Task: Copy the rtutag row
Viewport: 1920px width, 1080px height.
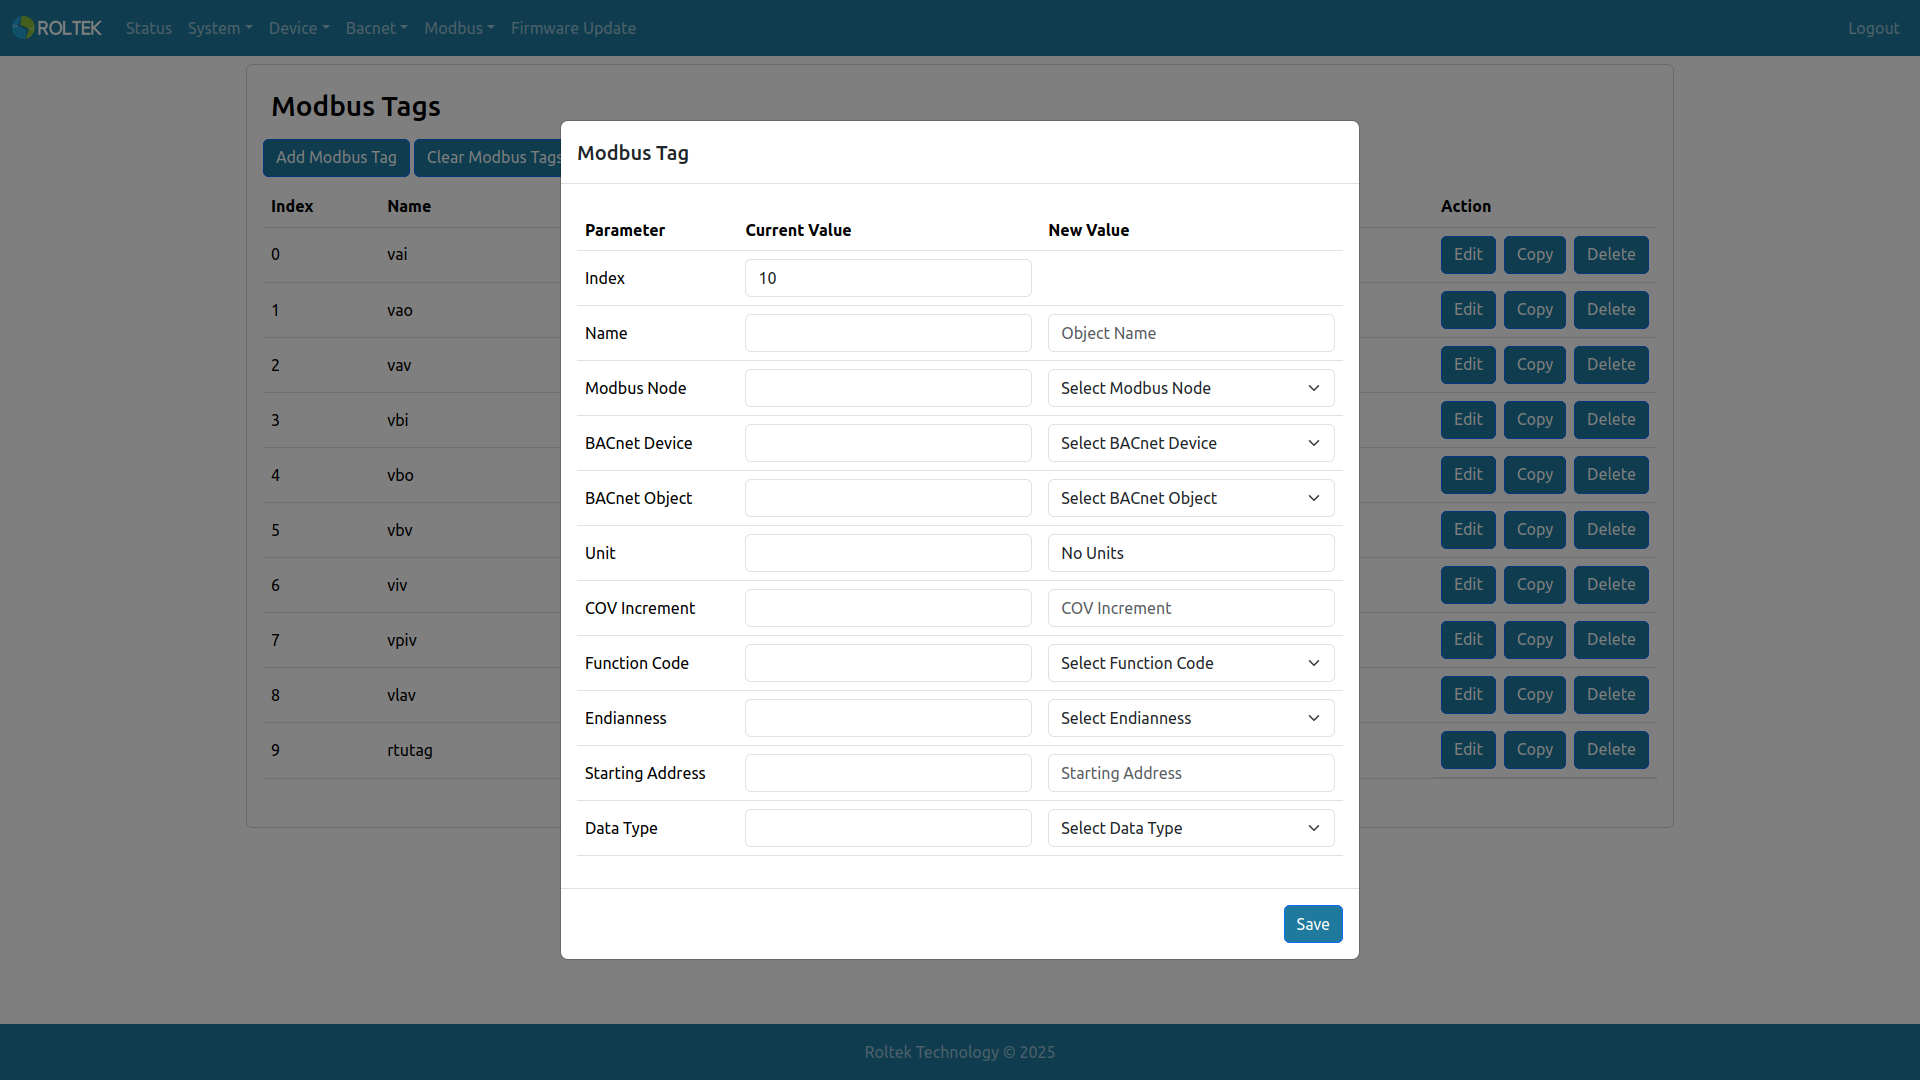Action: [1534, 750]
